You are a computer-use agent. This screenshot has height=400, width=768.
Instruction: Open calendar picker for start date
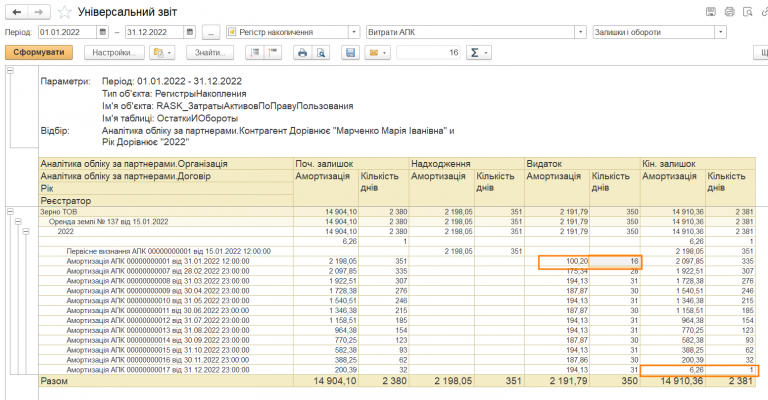(104, 32)
